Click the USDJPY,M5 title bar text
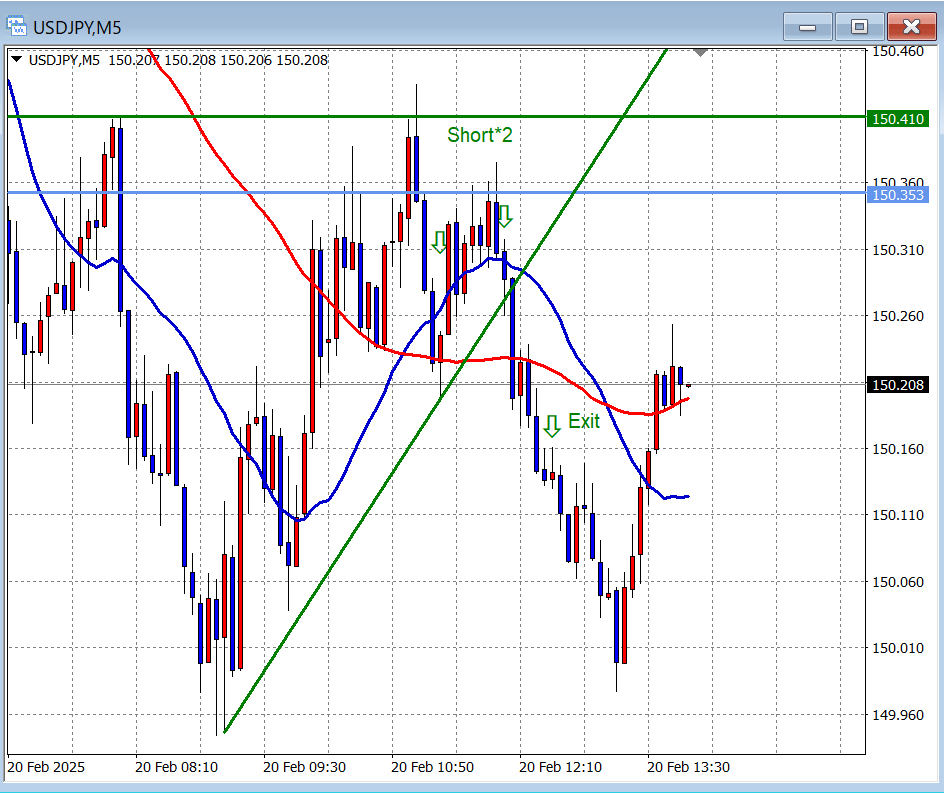 [x=78, y=27]
